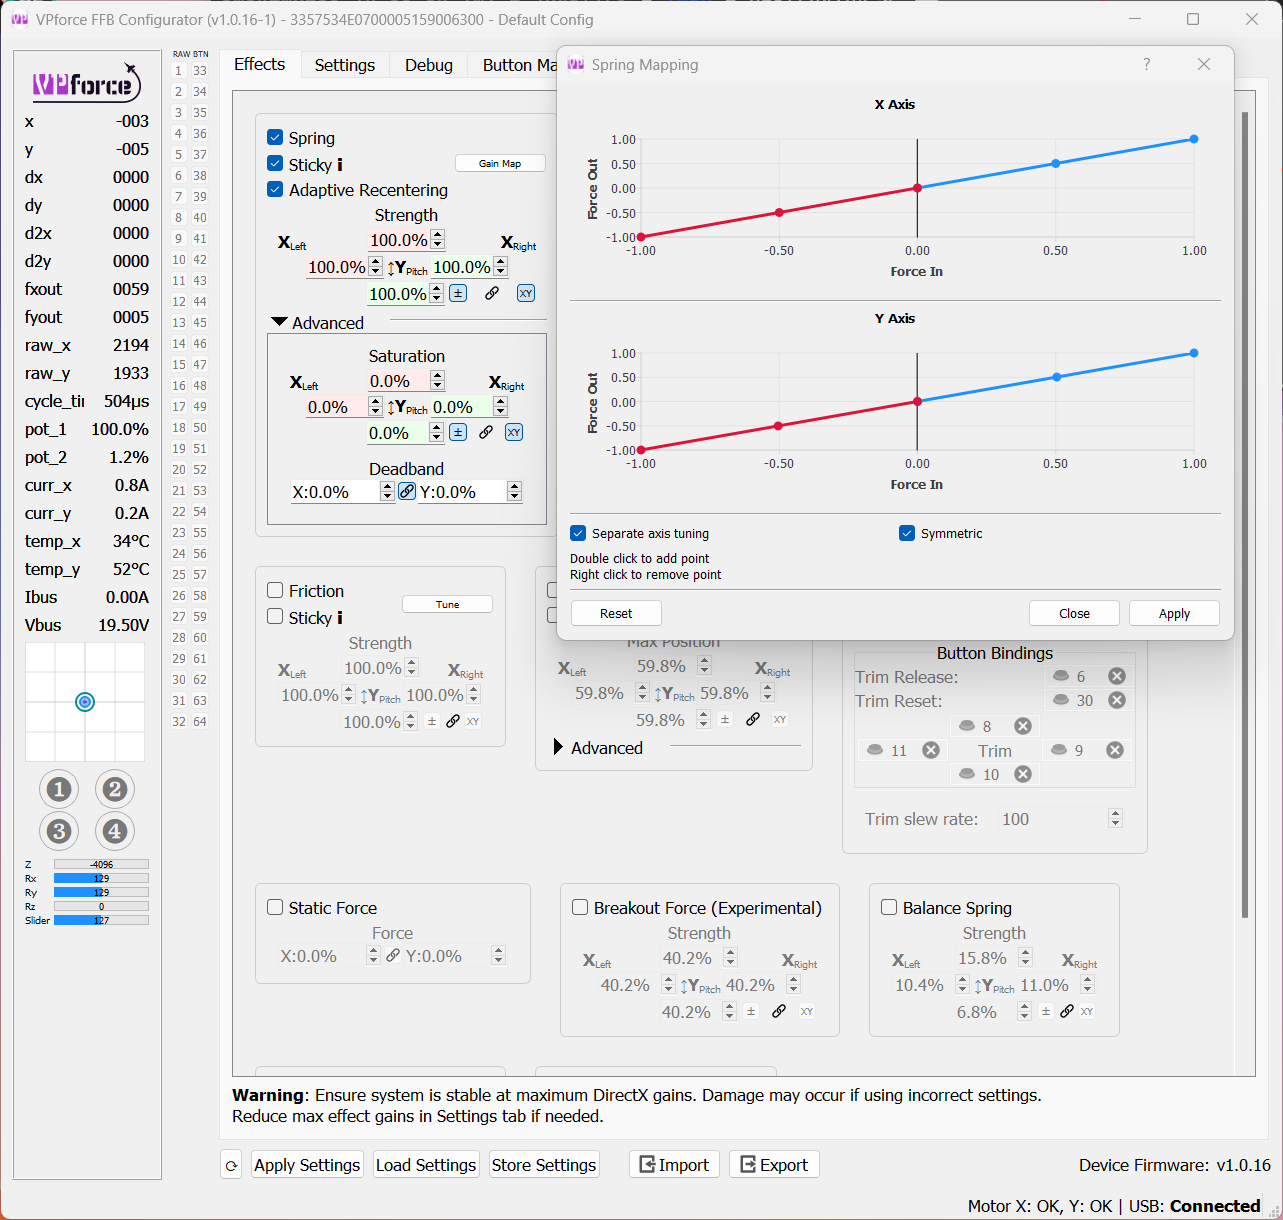
Task: Toggle Saturation plus-minus symmetry button
Action: (458, 432)
